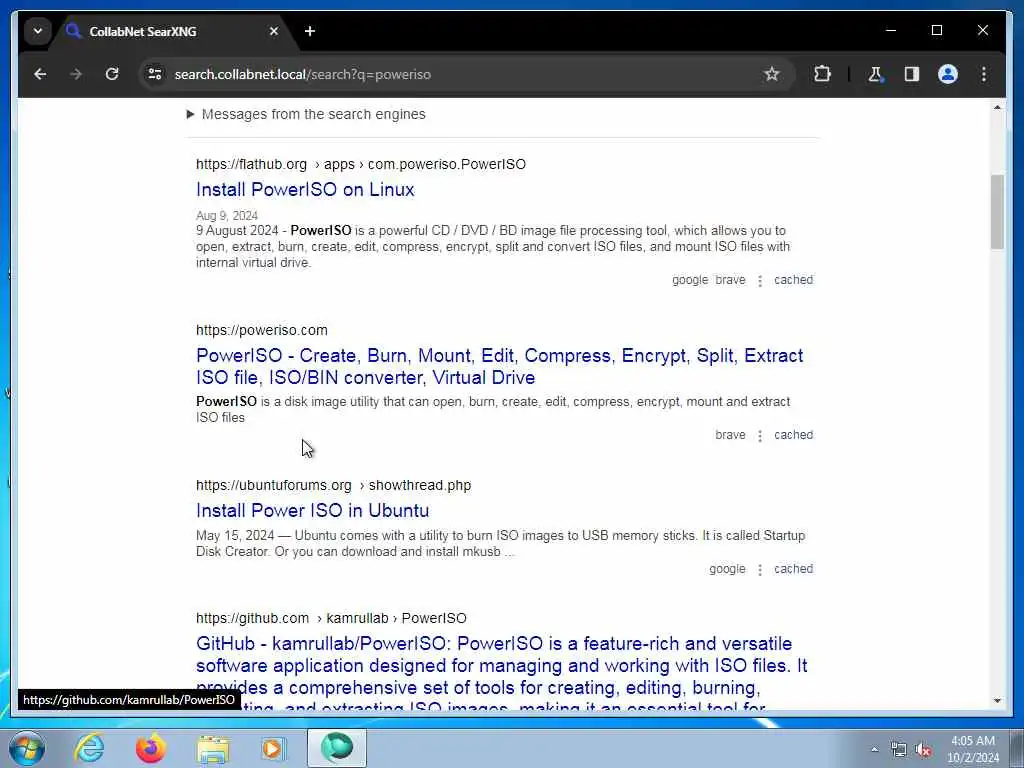Image resolution: width=1024 pixels, height=768 pixels.
Task: Select the CollabNet SearXNG tab
Action: tap(170, 31)
